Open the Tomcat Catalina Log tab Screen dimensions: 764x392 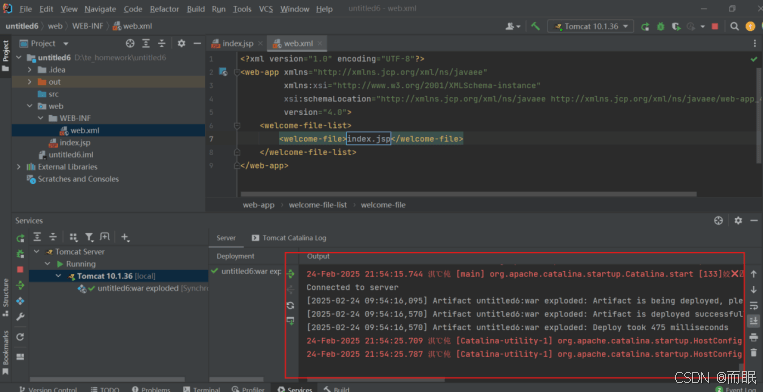[x=289, y=238]
